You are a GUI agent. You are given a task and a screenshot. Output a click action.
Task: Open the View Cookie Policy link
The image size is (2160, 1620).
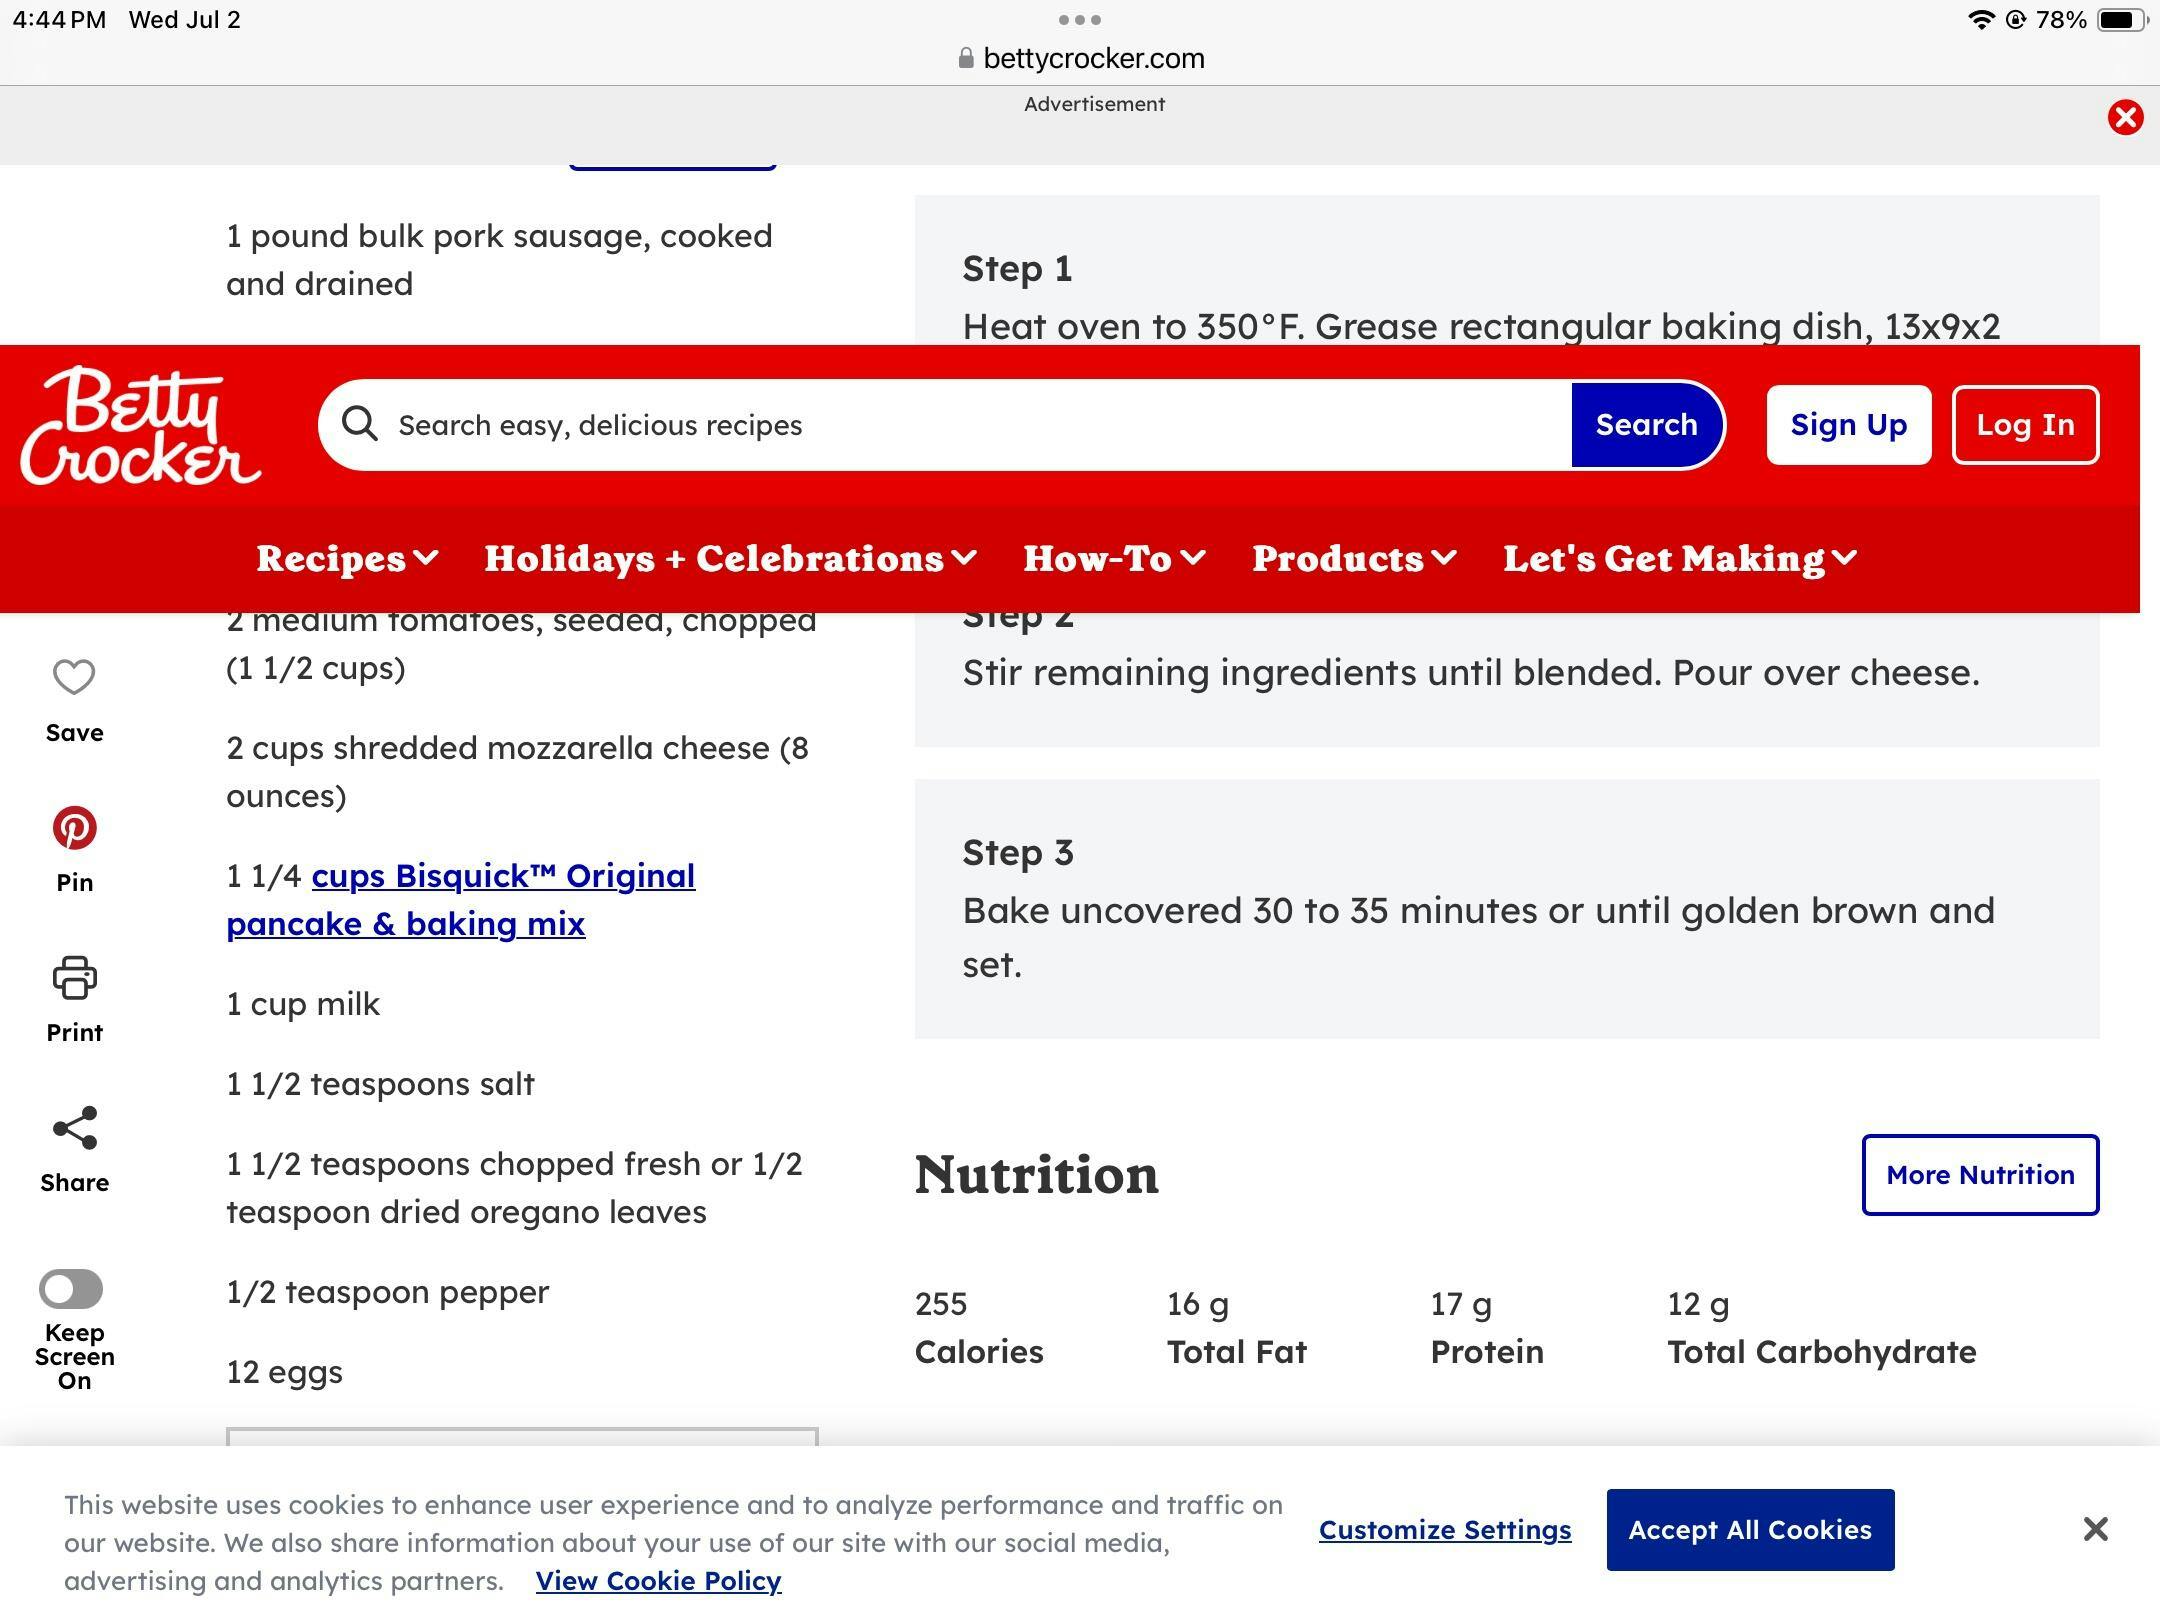coord(658,1580)
